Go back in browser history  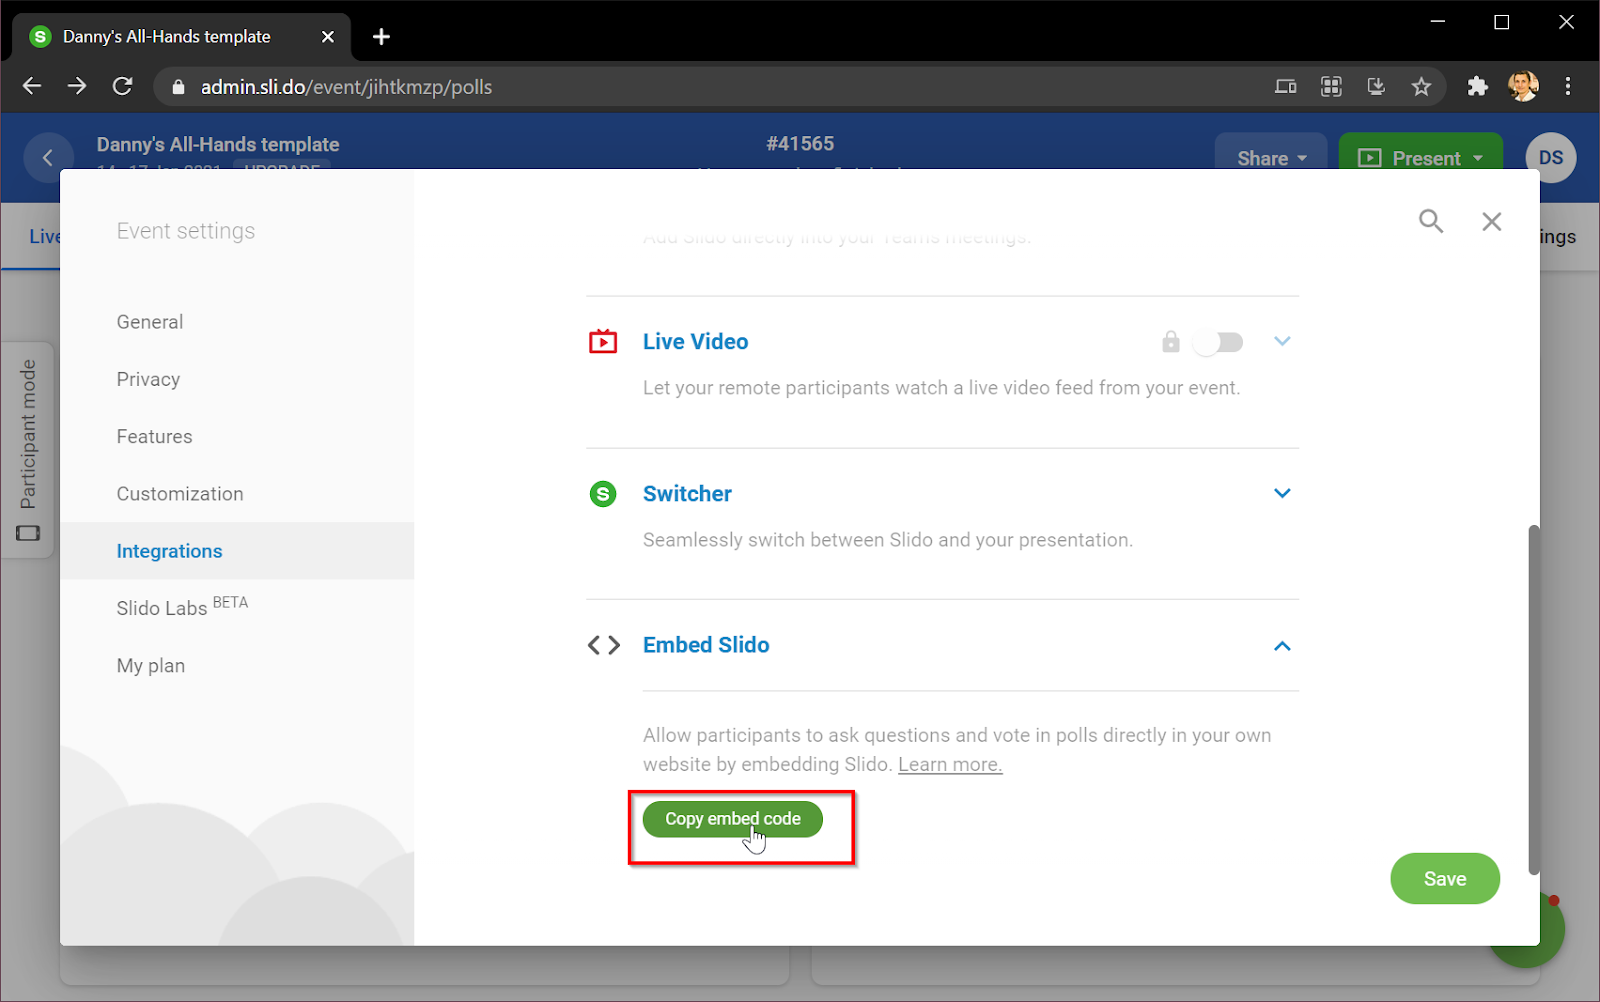pos(32,86)
